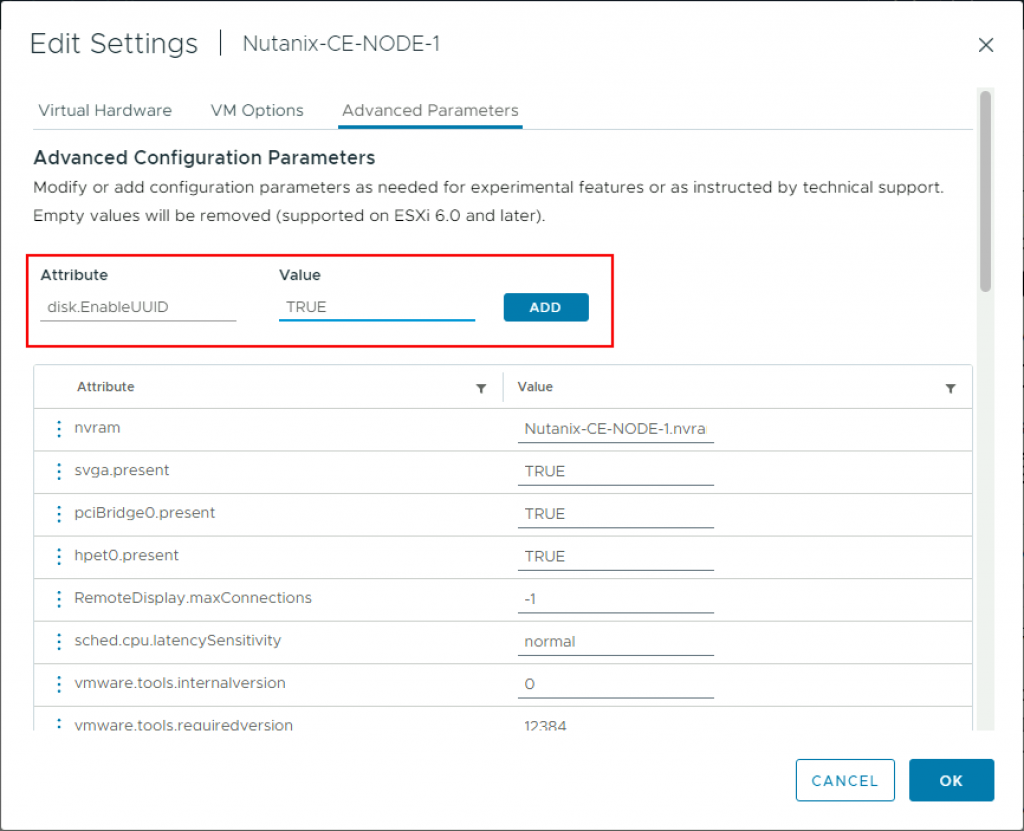
Task: Open actions menu for nvram row
Action: [58, 429]
